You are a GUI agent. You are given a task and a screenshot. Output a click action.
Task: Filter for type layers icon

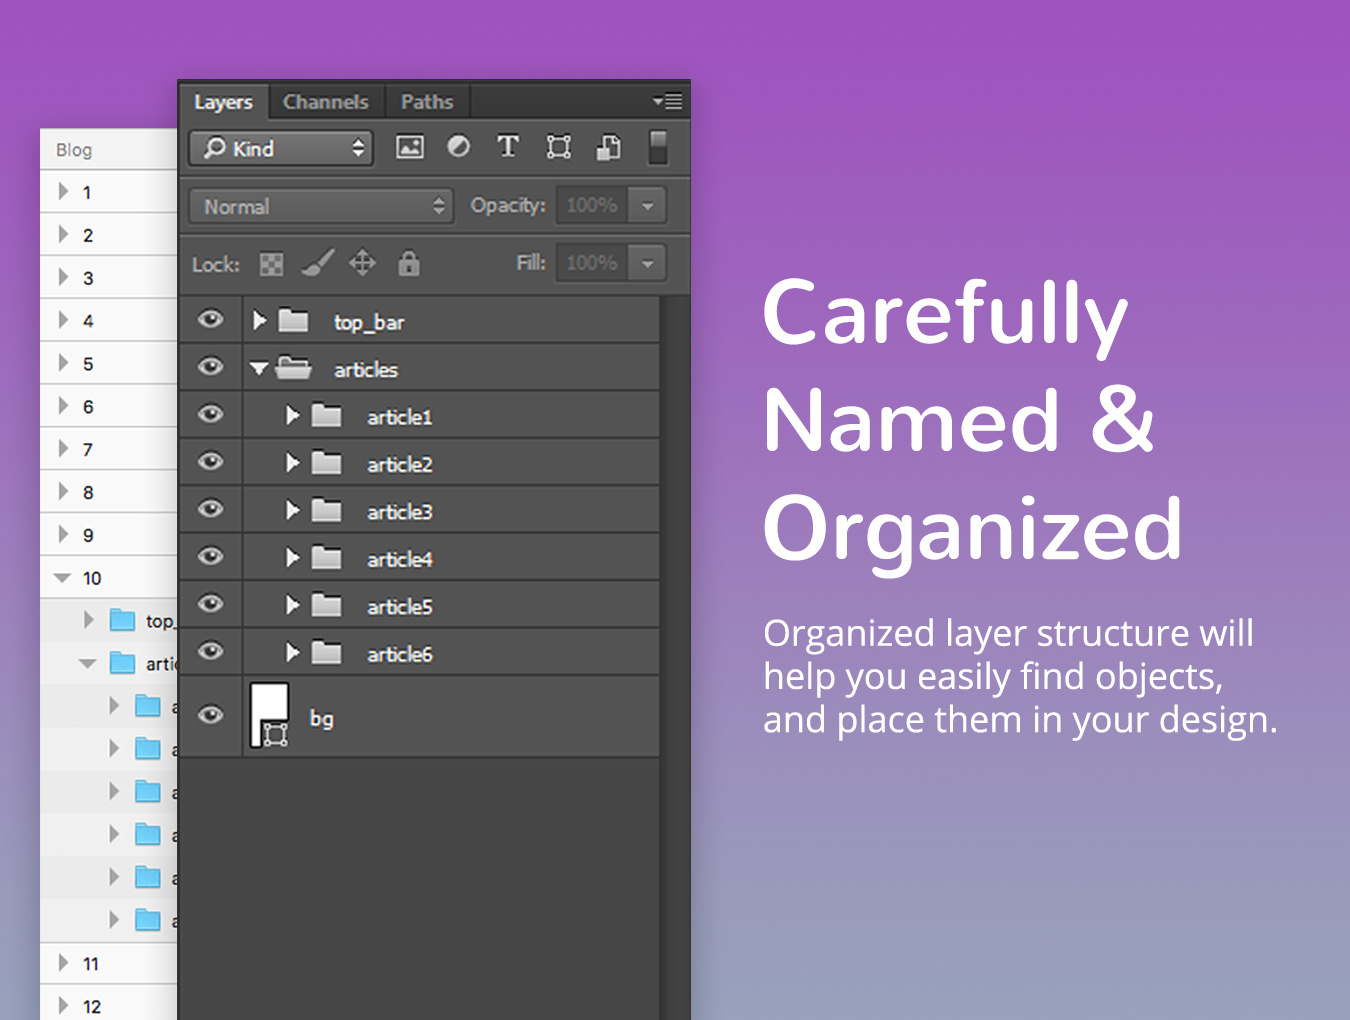point(508,148)
